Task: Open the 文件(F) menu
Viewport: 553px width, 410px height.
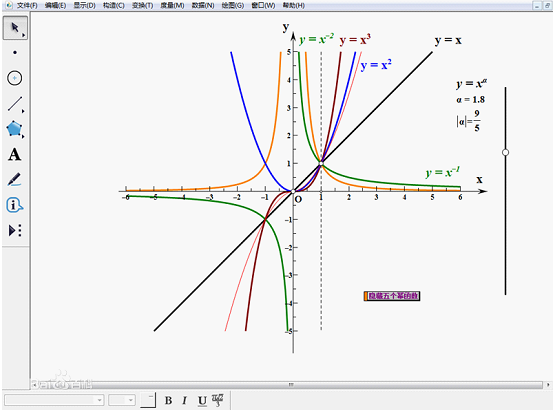Action: point(27,5)
